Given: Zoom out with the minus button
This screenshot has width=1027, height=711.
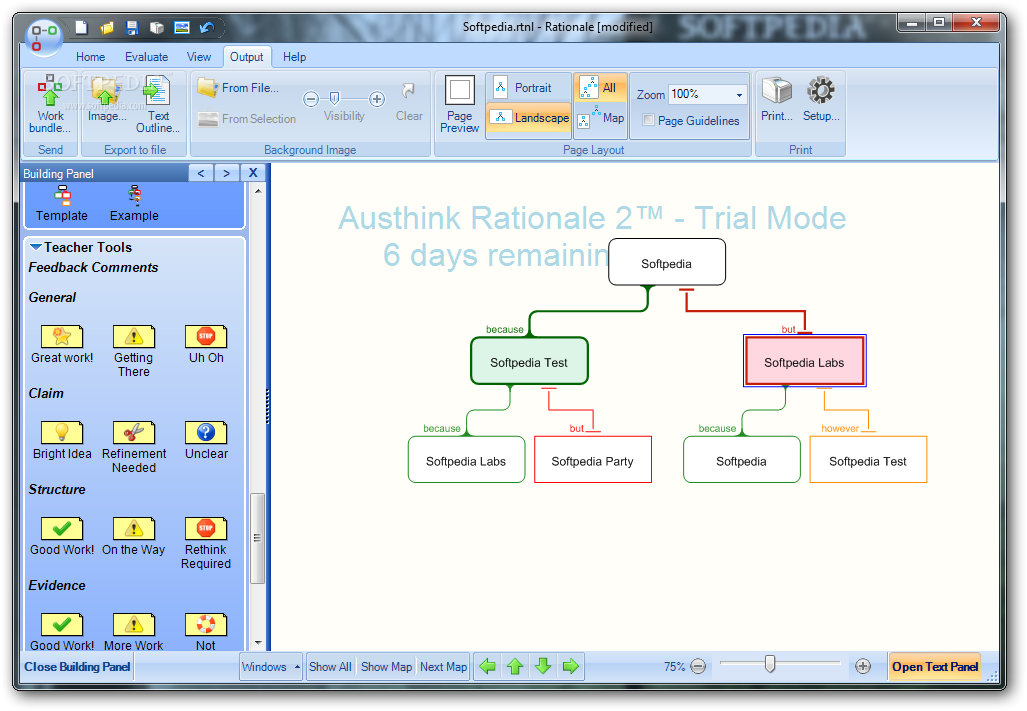Looking at the screenshot, I should [x=699, y=666].
